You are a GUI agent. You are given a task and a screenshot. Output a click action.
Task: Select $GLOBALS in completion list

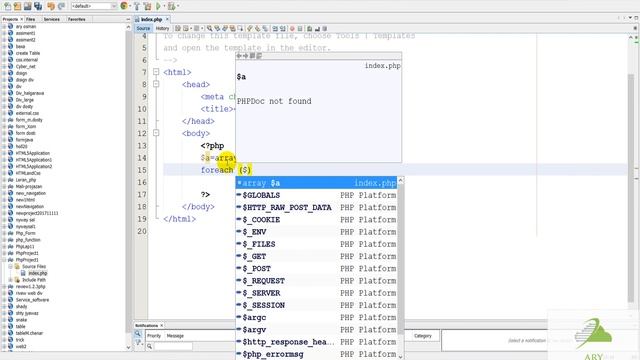click(x=316, y=195)
